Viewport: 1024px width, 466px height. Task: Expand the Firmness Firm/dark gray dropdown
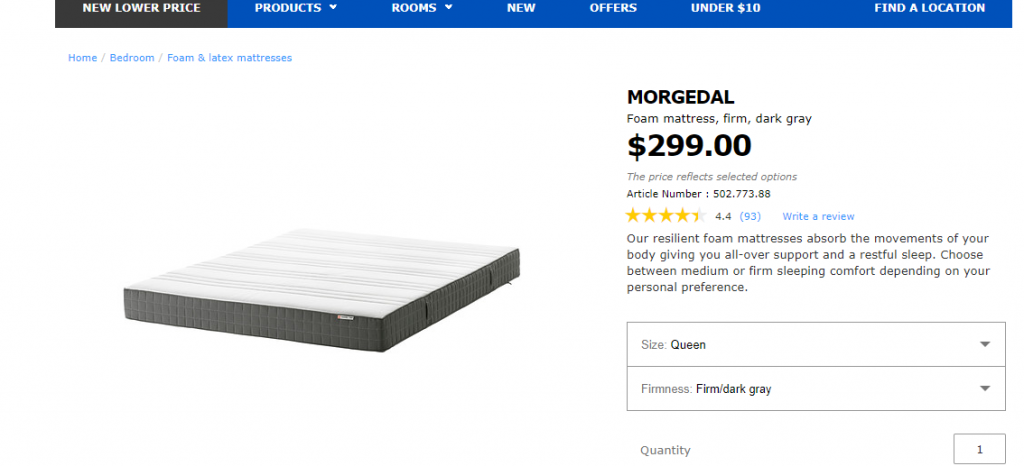815,389
